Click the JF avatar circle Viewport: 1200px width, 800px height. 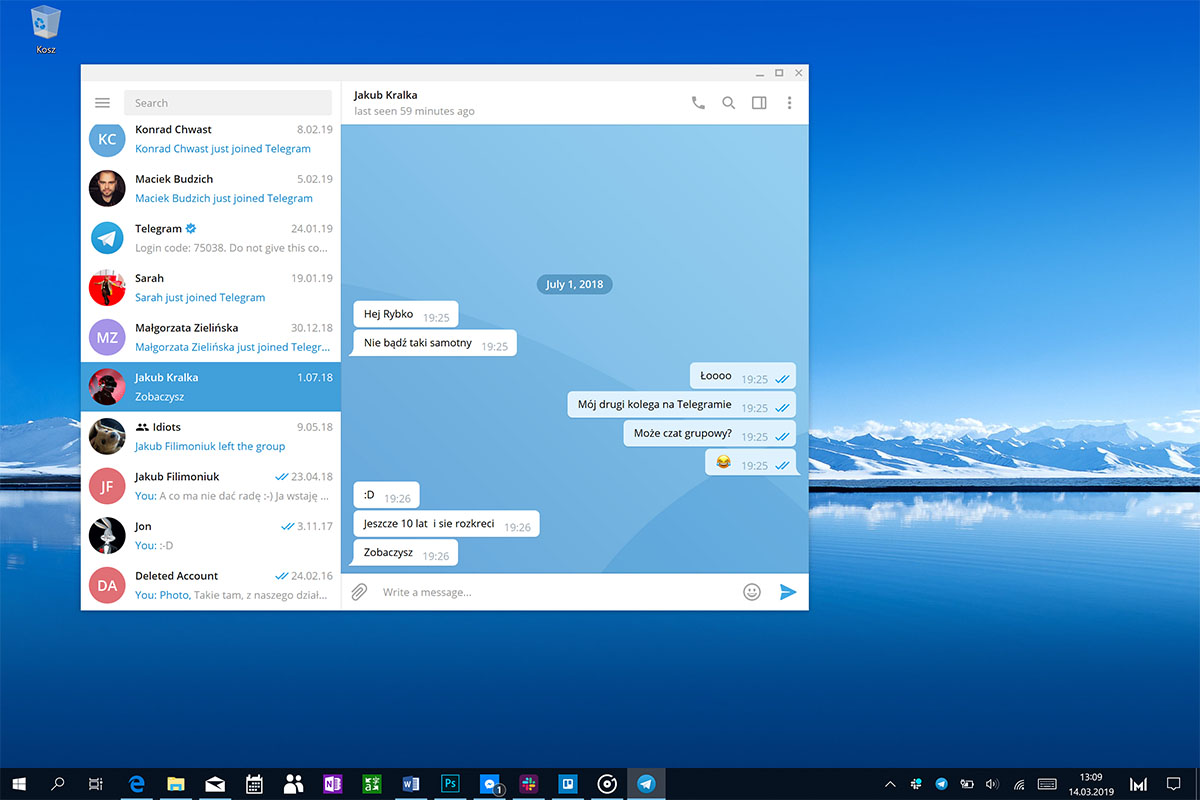point(107,486)
